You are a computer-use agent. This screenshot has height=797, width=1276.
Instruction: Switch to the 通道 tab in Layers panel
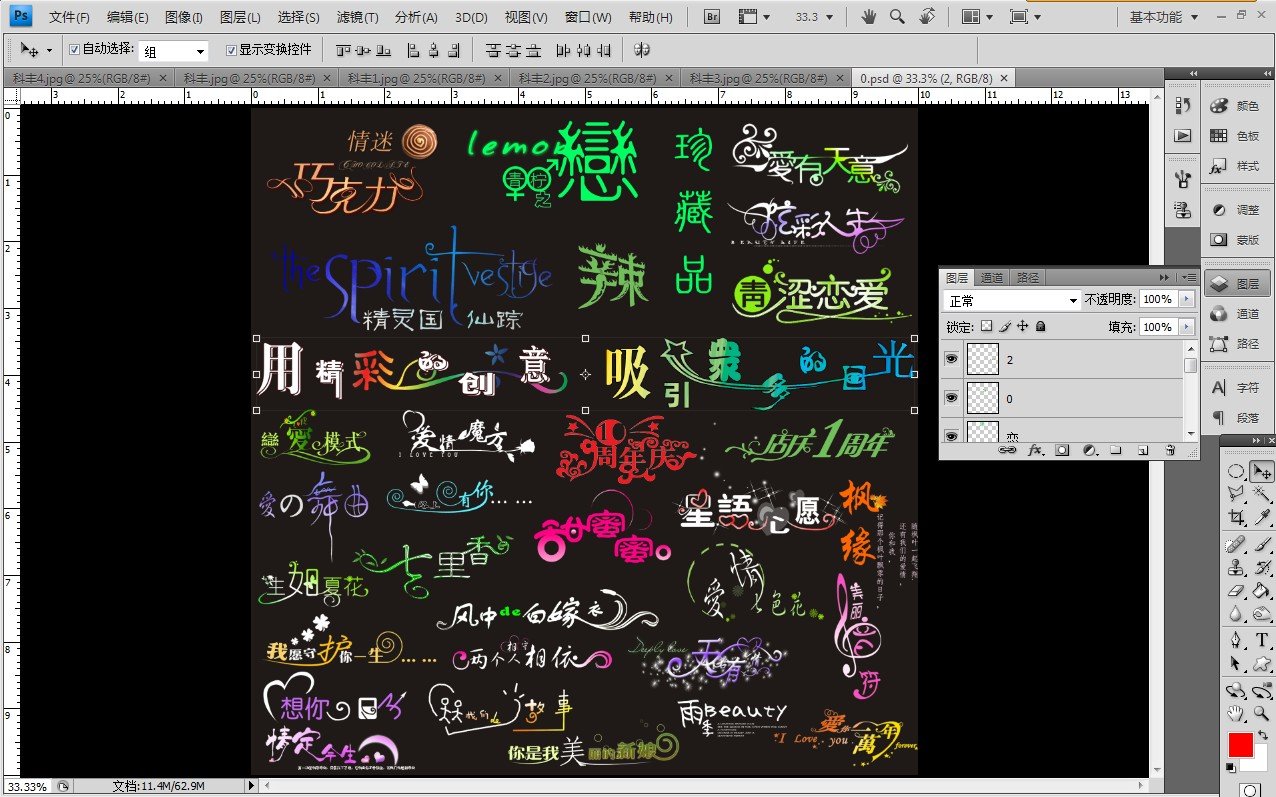(991, 278)
